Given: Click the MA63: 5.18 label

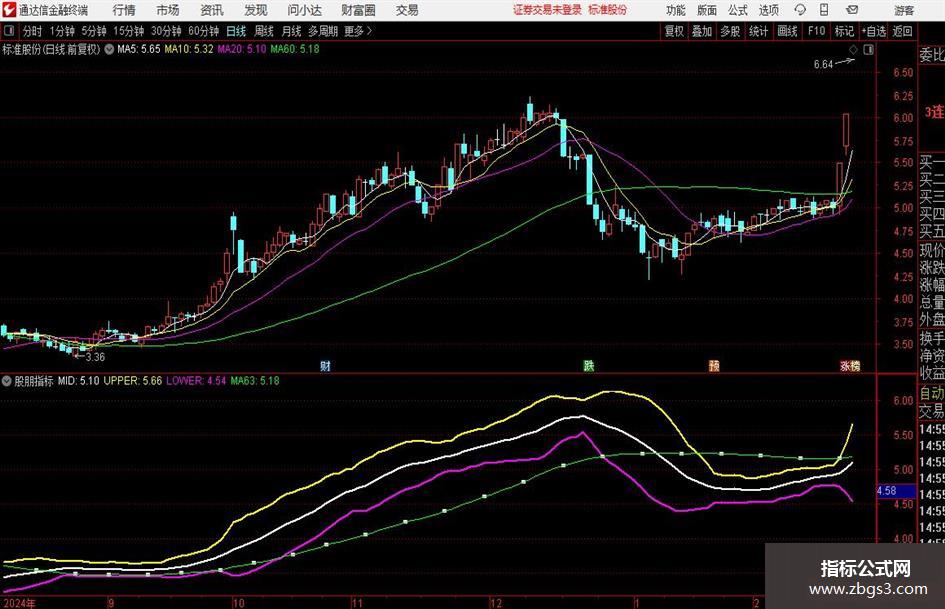Looking at the screenshot, I should [255, 381].
